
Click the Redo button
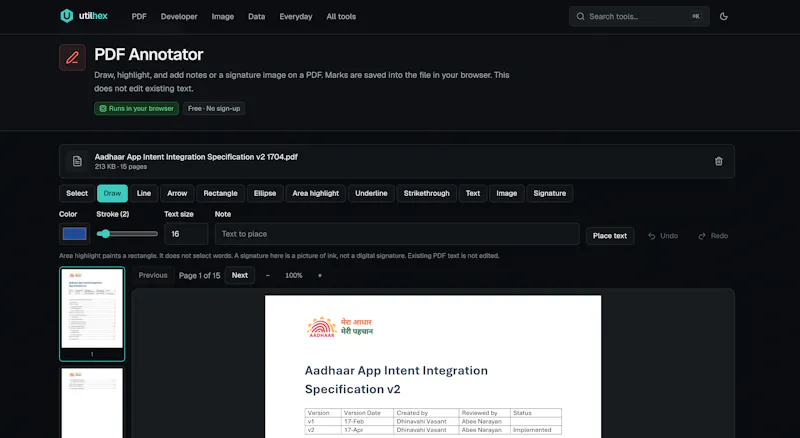713,236
